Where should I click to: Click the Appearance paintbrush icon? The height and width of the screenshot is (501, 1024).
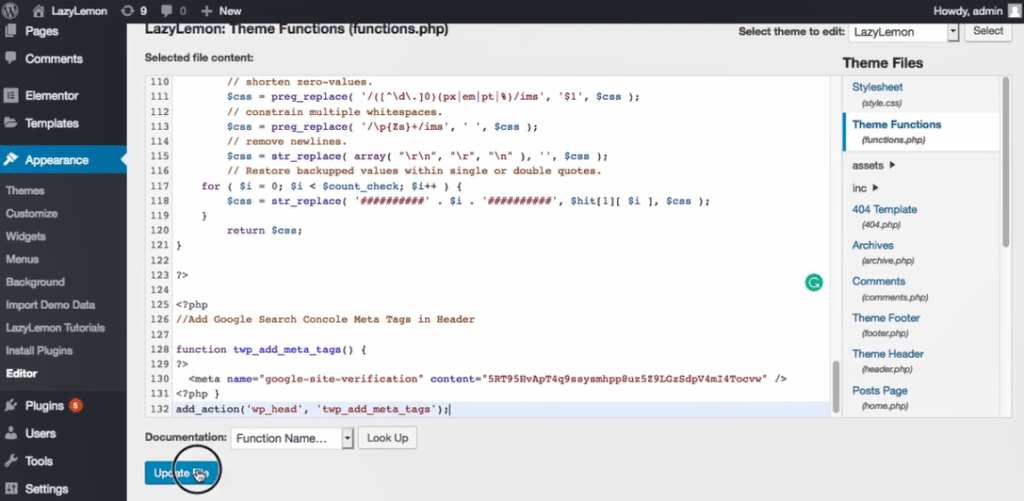coord(10,159)
